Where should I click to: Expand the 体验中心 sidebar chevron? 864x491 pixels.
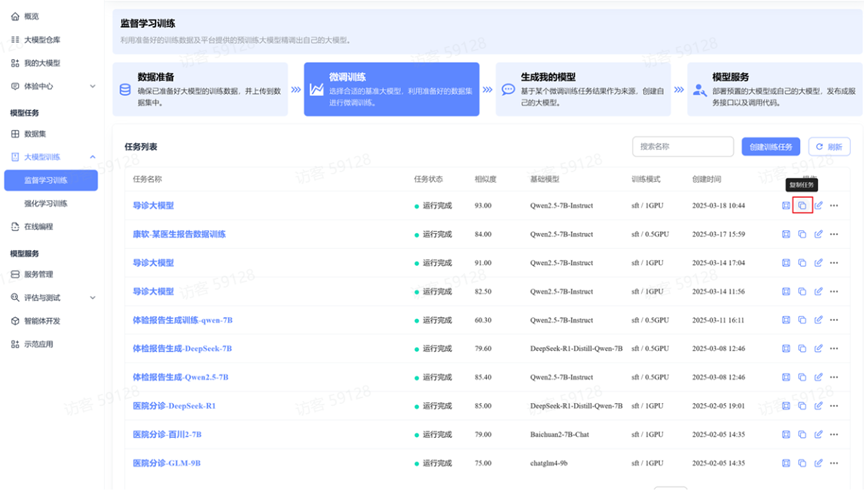click(x=93, y=87)
